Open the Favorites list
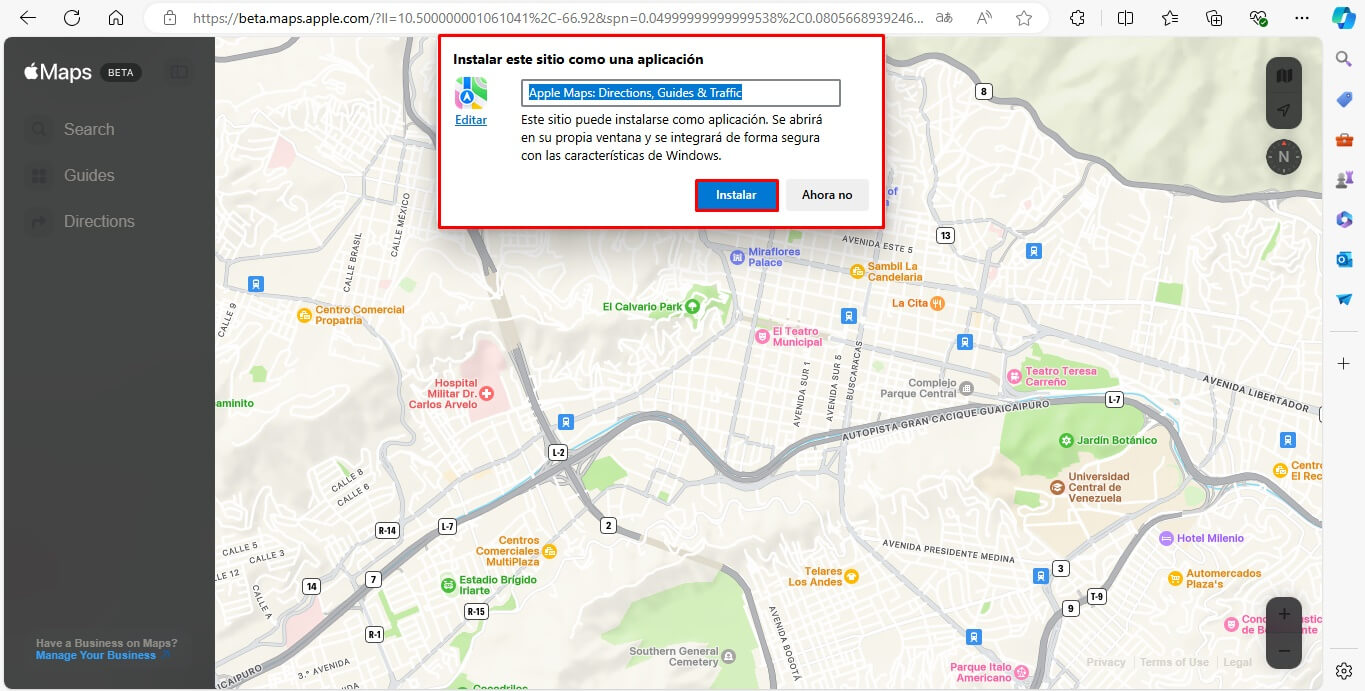This screenshot has height=691, width=1365. point(1170,18)
